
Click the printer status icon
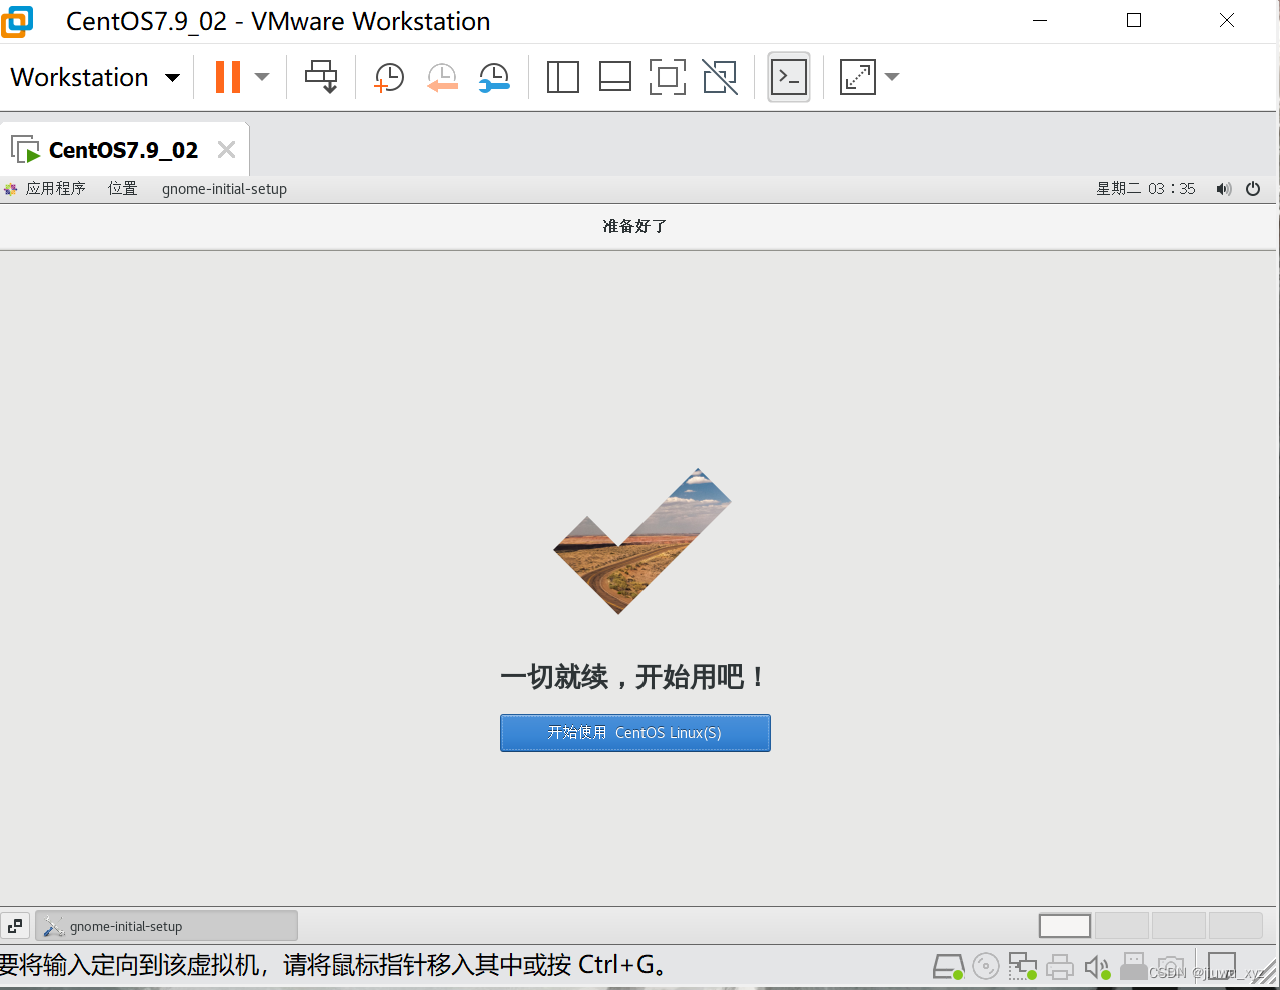(1060, 967)
